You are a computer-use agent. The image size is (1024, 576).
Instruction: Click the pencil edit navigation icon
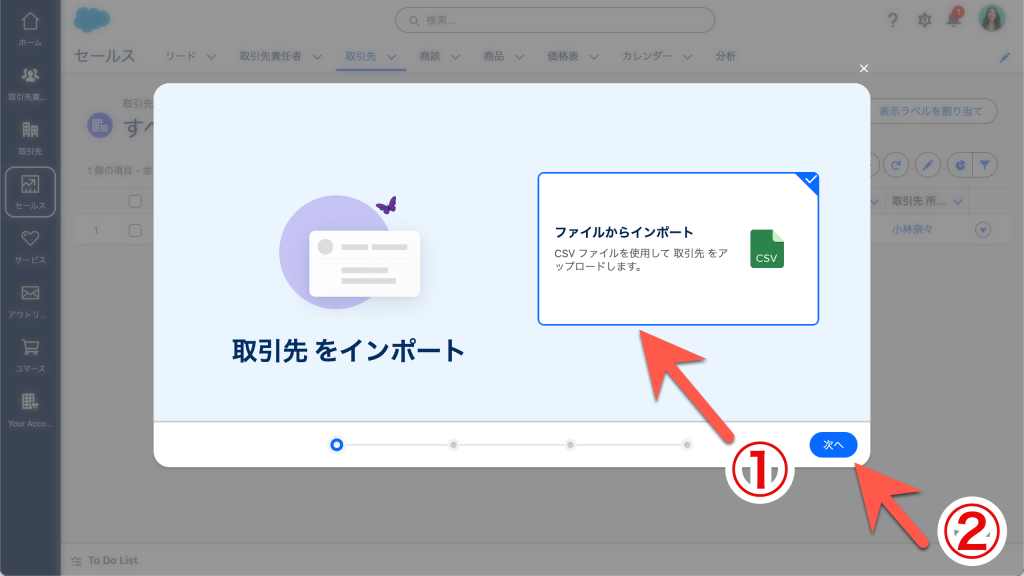pos(1004,57)
